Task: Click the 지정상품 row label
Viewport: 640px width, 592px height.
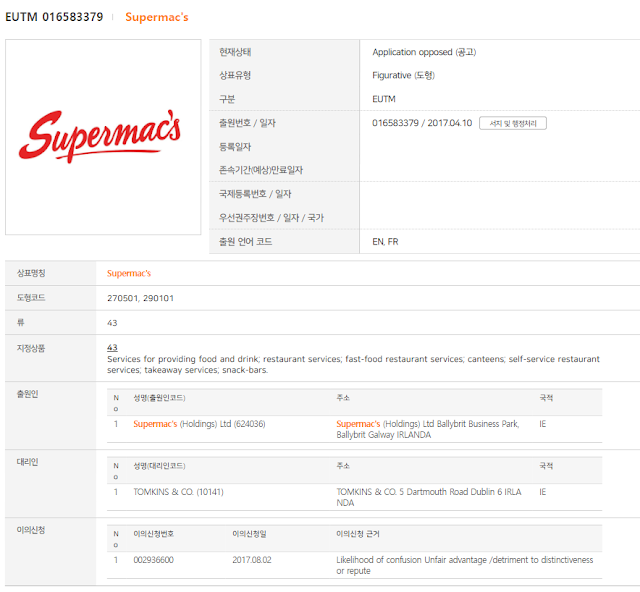Action: click(x=31, y=348)
